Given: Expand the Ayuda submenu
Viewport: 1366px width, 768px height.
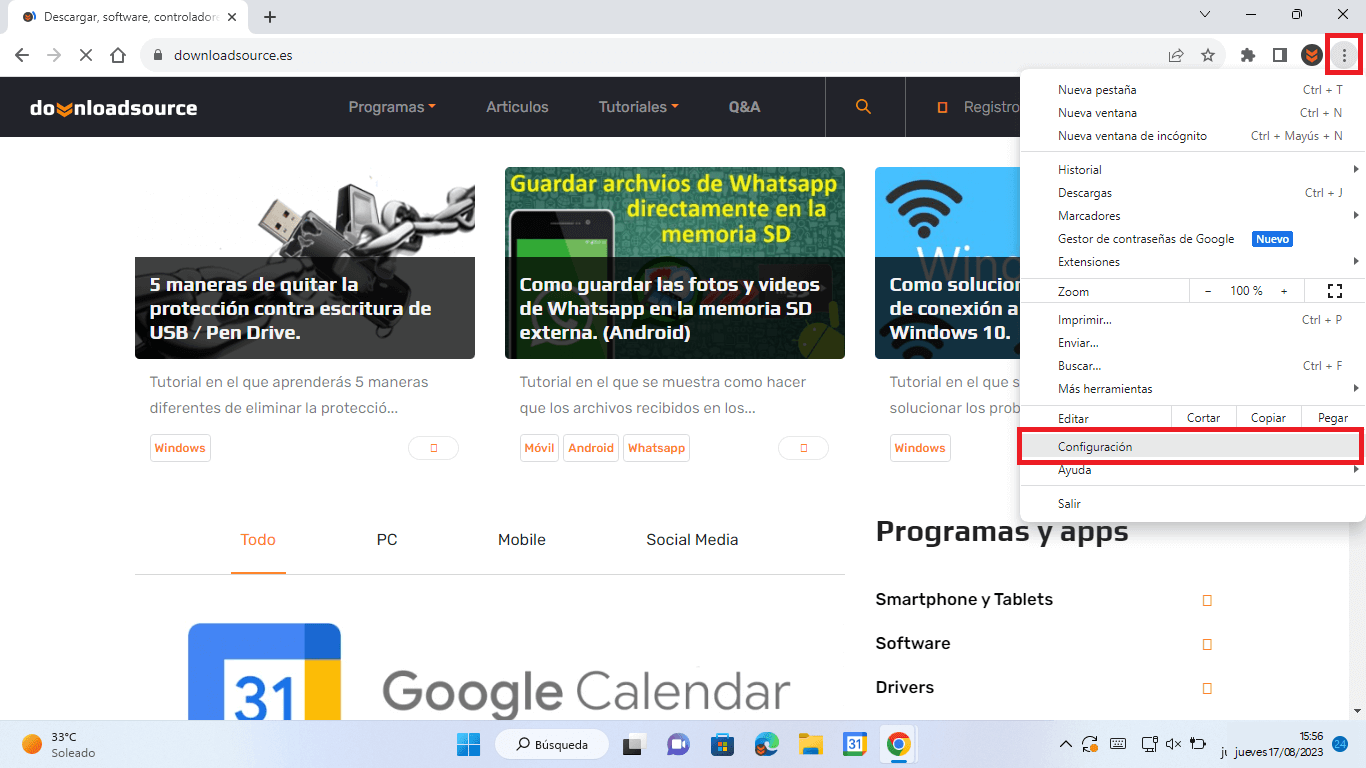Looking at the screenshot, I should coord(1192,470).
